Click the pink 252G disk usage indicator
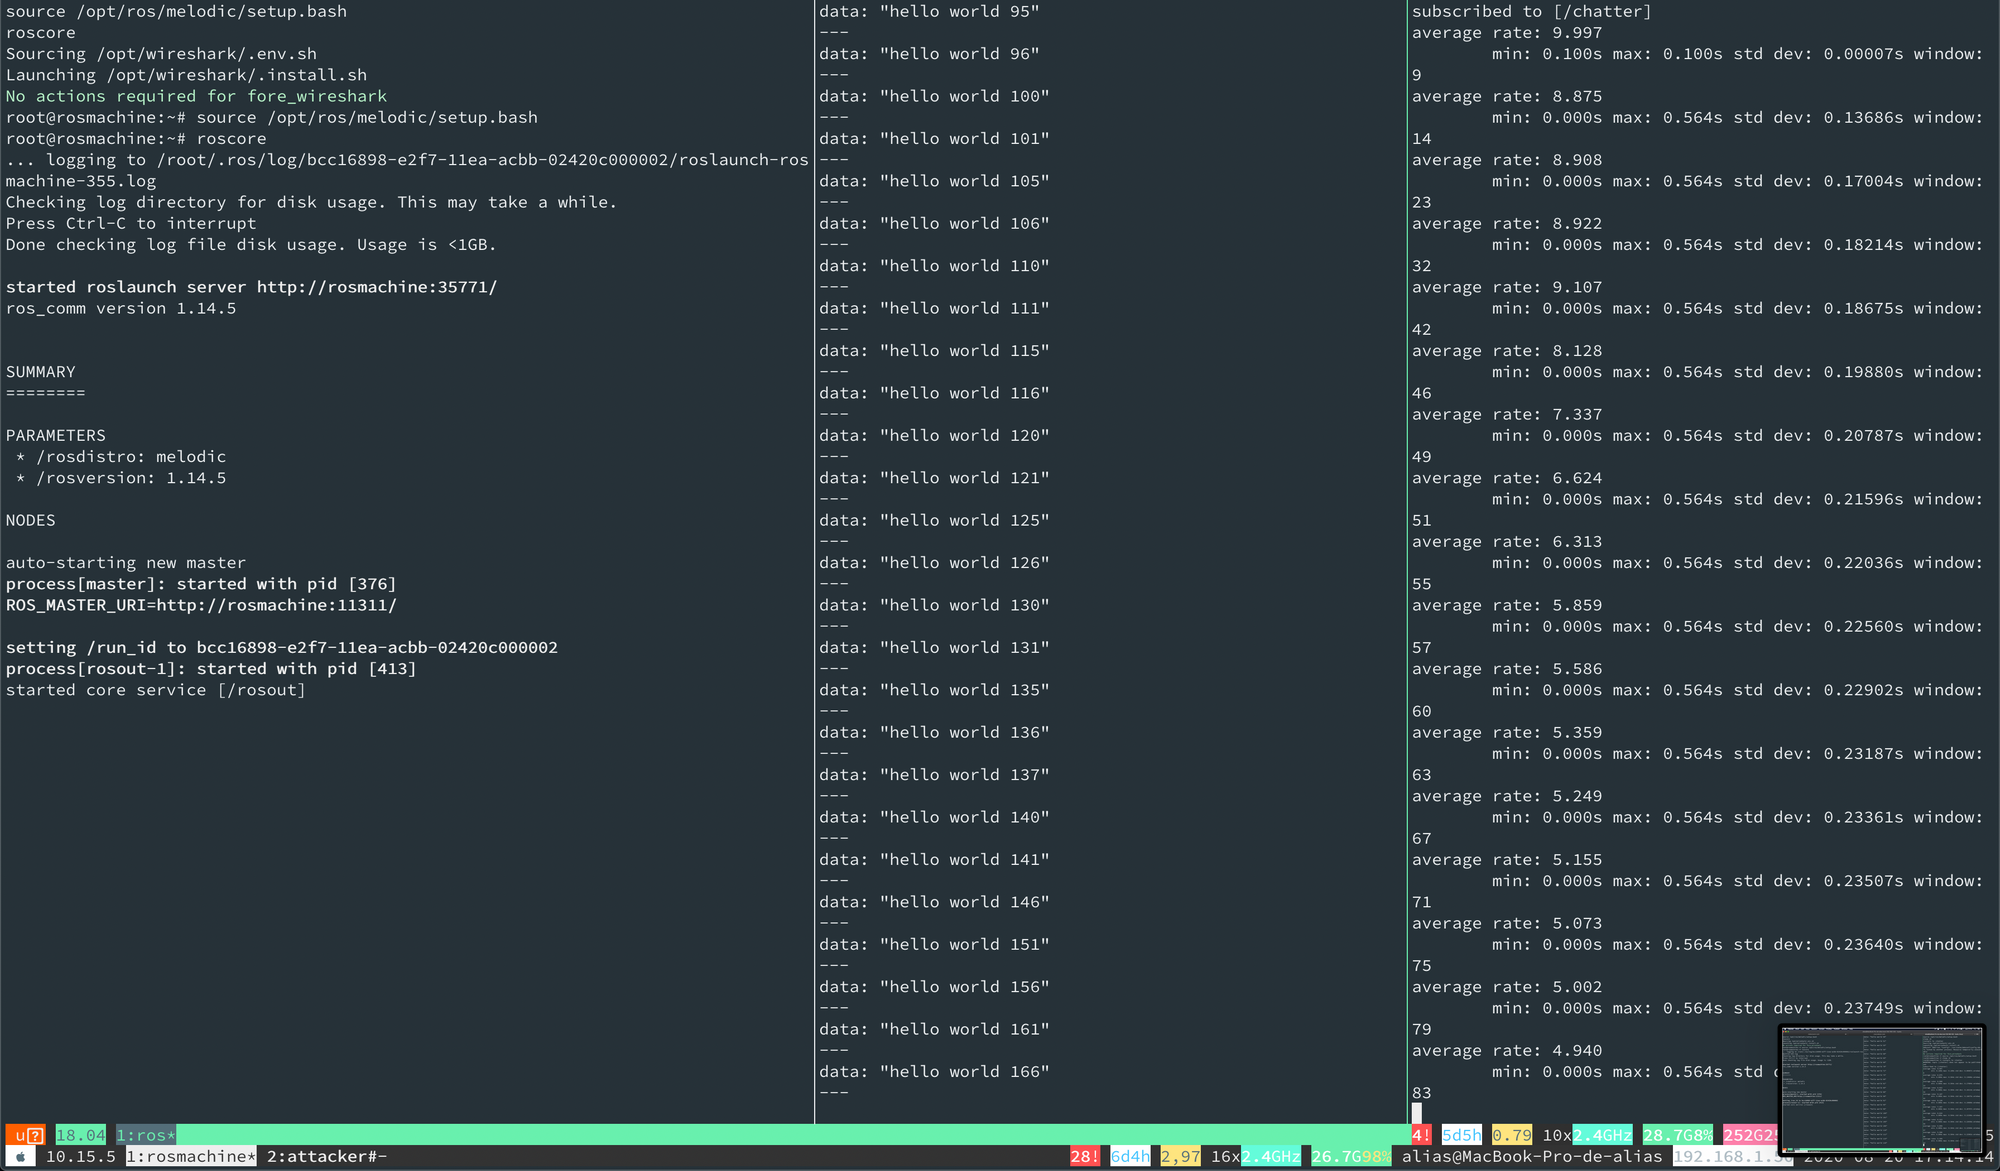Screen dimensions: 2000x1171 click(1750, 1135)
